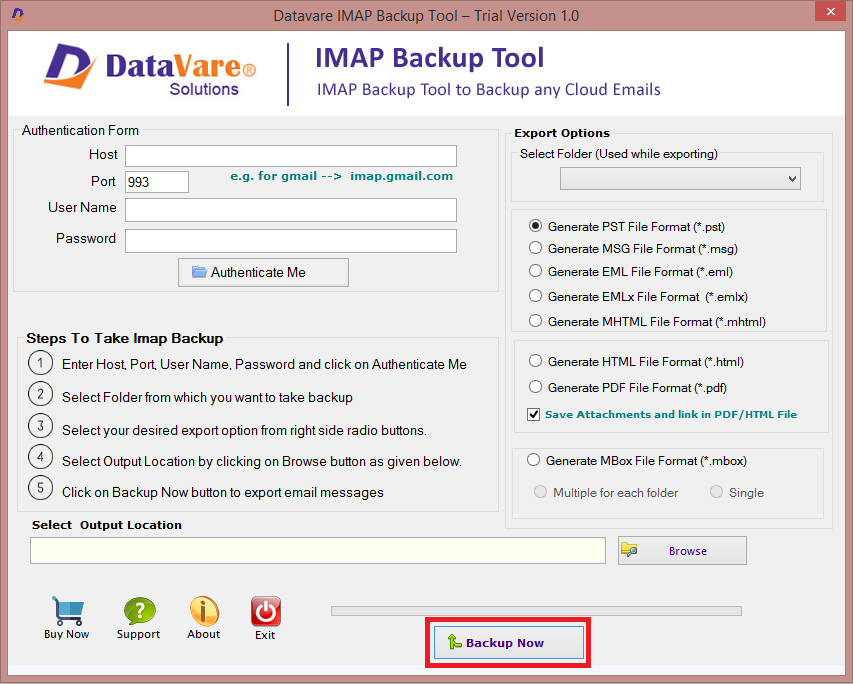The image size is (853, 684).
Task: Open the Select Folder dropdown
Action: click(680, 178)
